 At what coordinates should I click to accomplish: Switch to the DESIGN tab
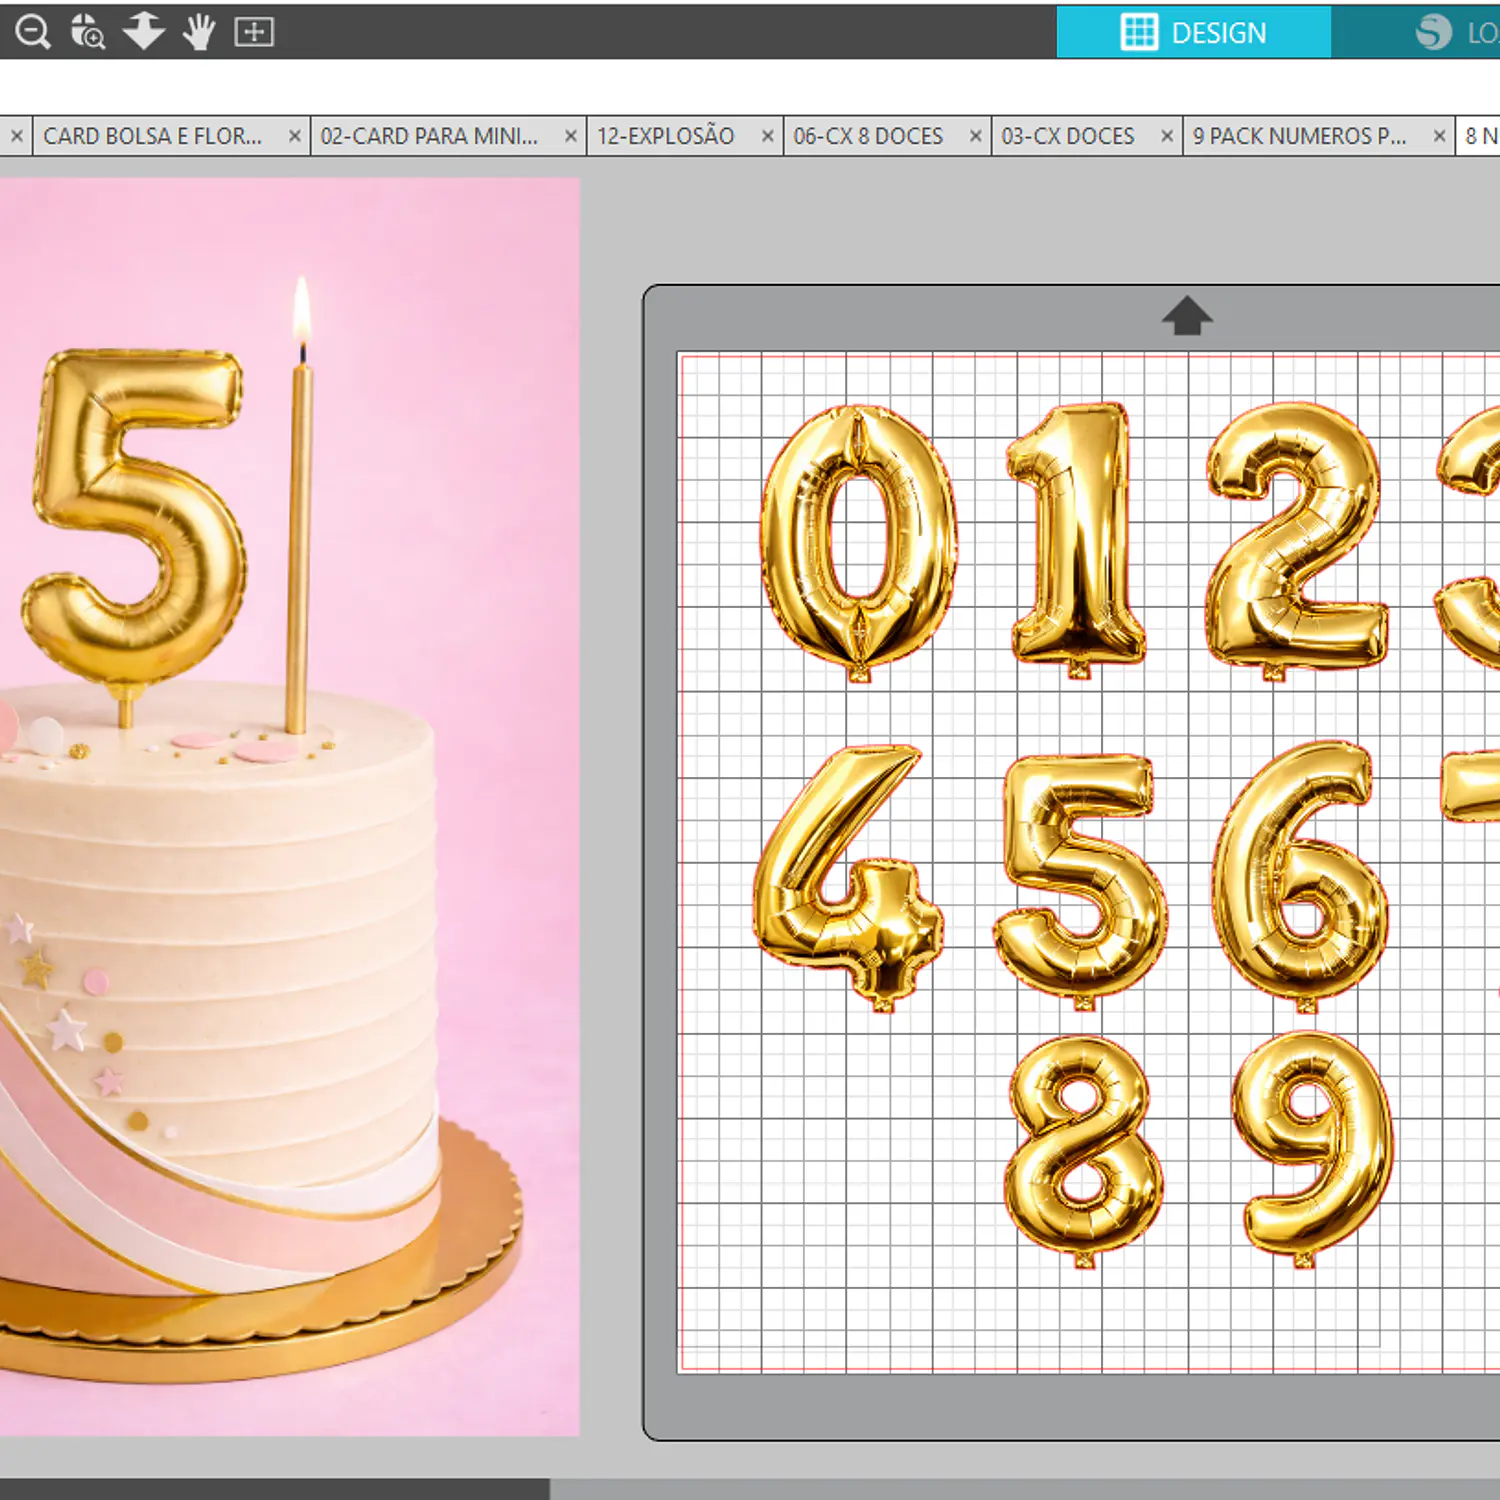click(1193, 32)
